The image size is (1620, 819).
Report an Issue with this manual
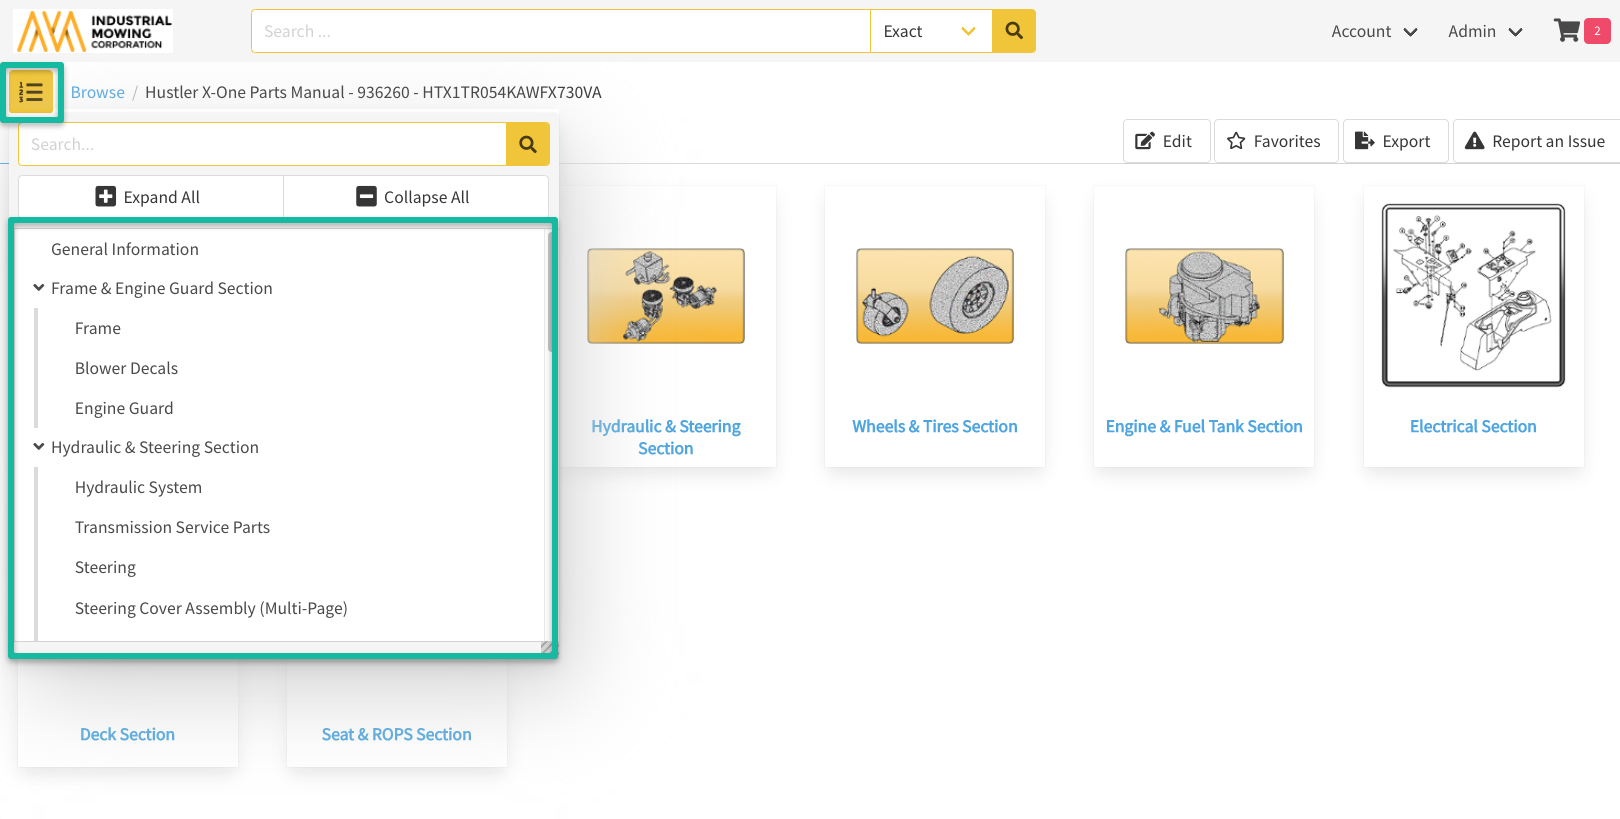pyautogui.click(x=1535, y=141)
